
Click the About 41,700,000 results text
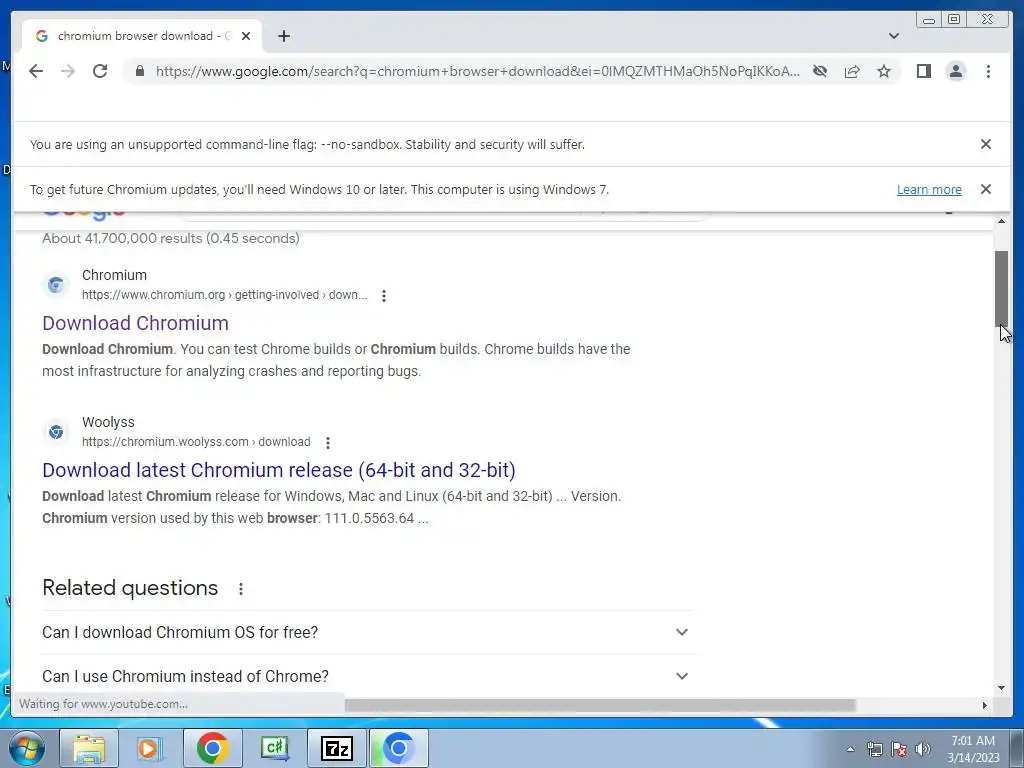(171, 238)
